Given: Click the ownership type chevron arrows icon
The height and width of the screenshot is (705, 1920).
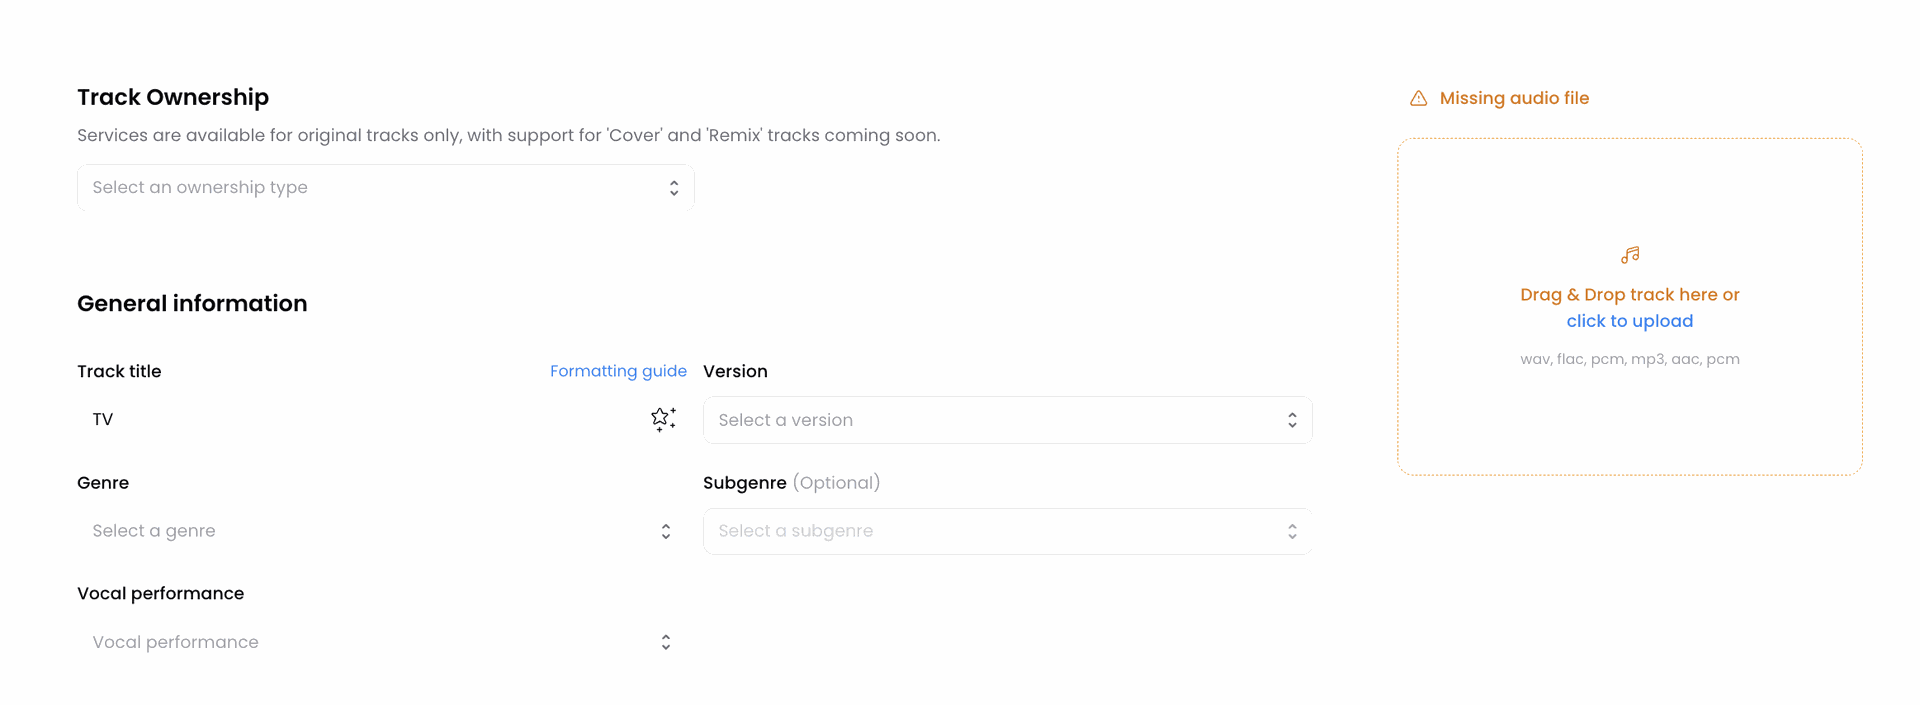Looking at the screenshot, I should 674,188.
